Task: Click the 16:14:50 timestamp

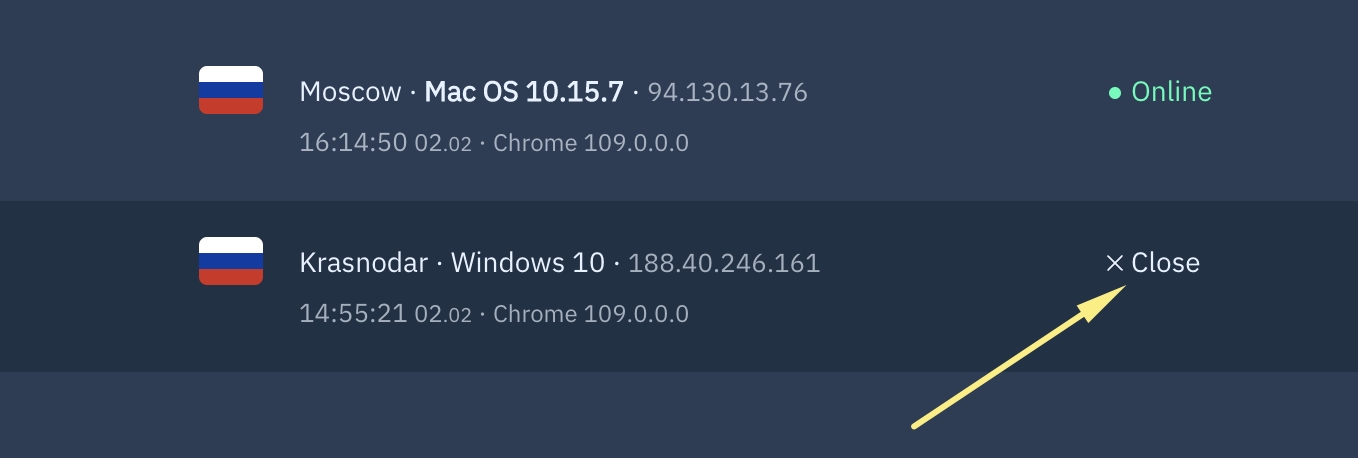Action: click(353, 143)
